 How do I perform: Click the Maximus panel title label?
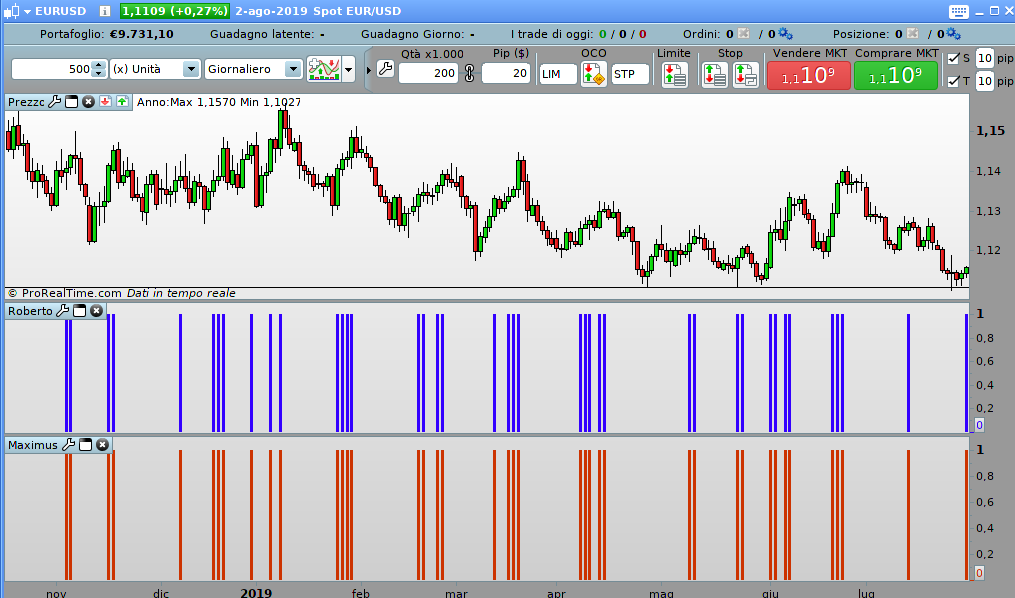click(x=33, y=445)
